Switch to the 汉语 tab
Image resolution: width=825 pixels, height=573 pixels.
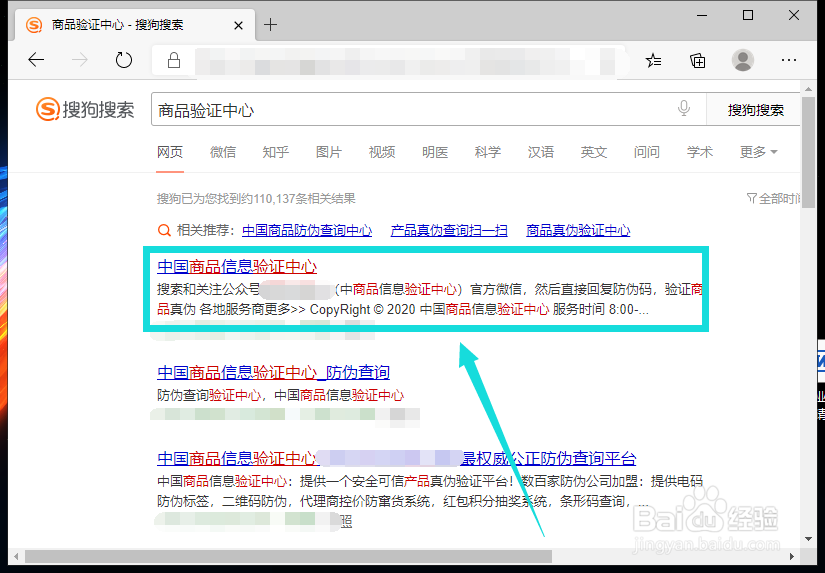(x=541, y=152)
